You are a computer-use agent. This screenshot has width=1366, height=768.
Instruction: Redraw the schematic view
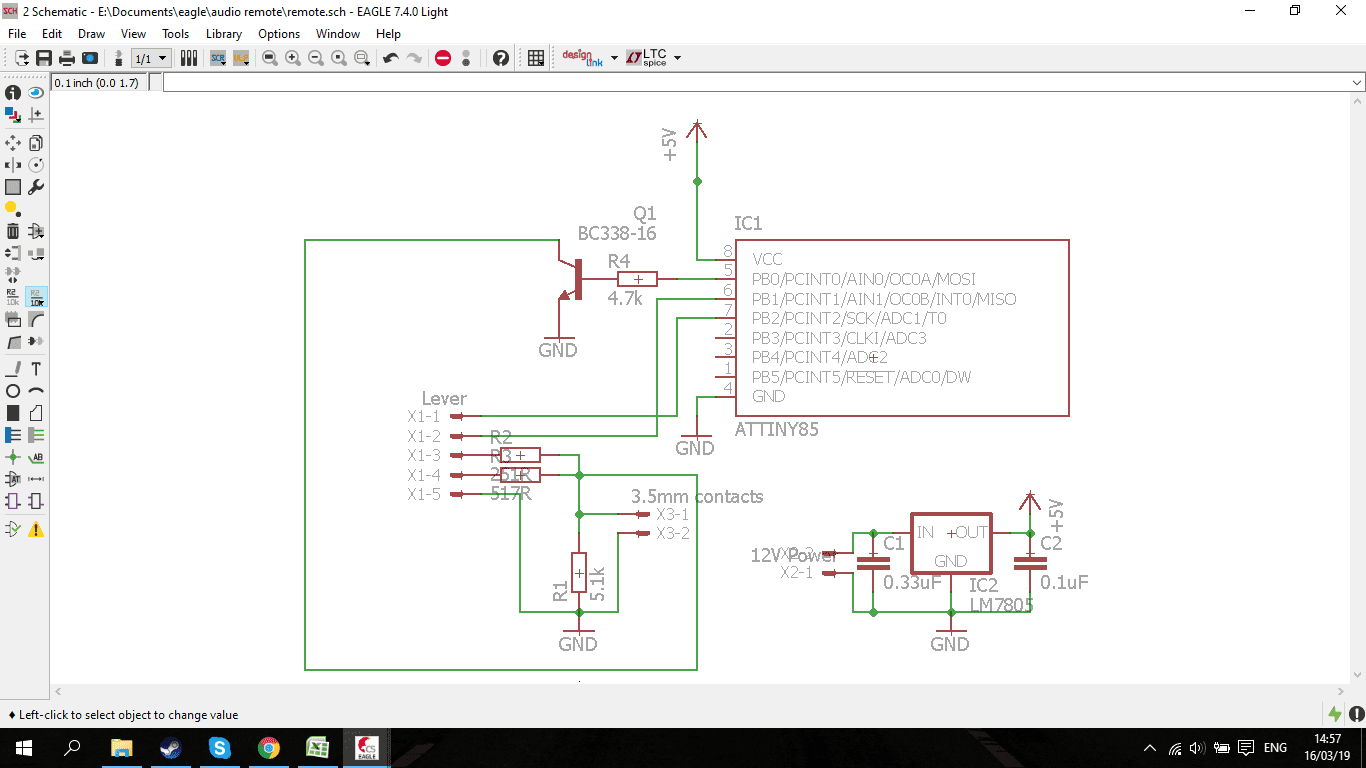(339, 58)
